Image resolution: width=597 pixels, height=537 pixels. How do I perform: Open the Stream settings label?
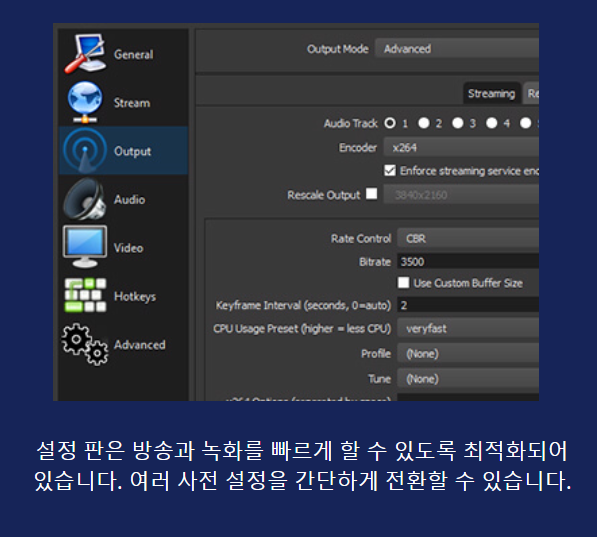[132, 103]
